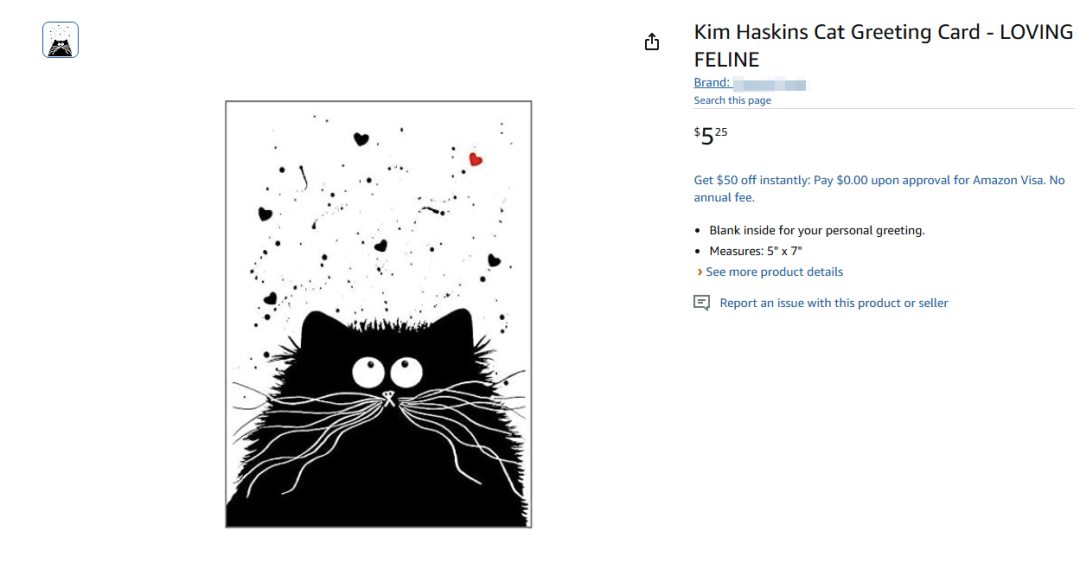
Task: Click the red heart on the card
Action: (x=475, y=159)
